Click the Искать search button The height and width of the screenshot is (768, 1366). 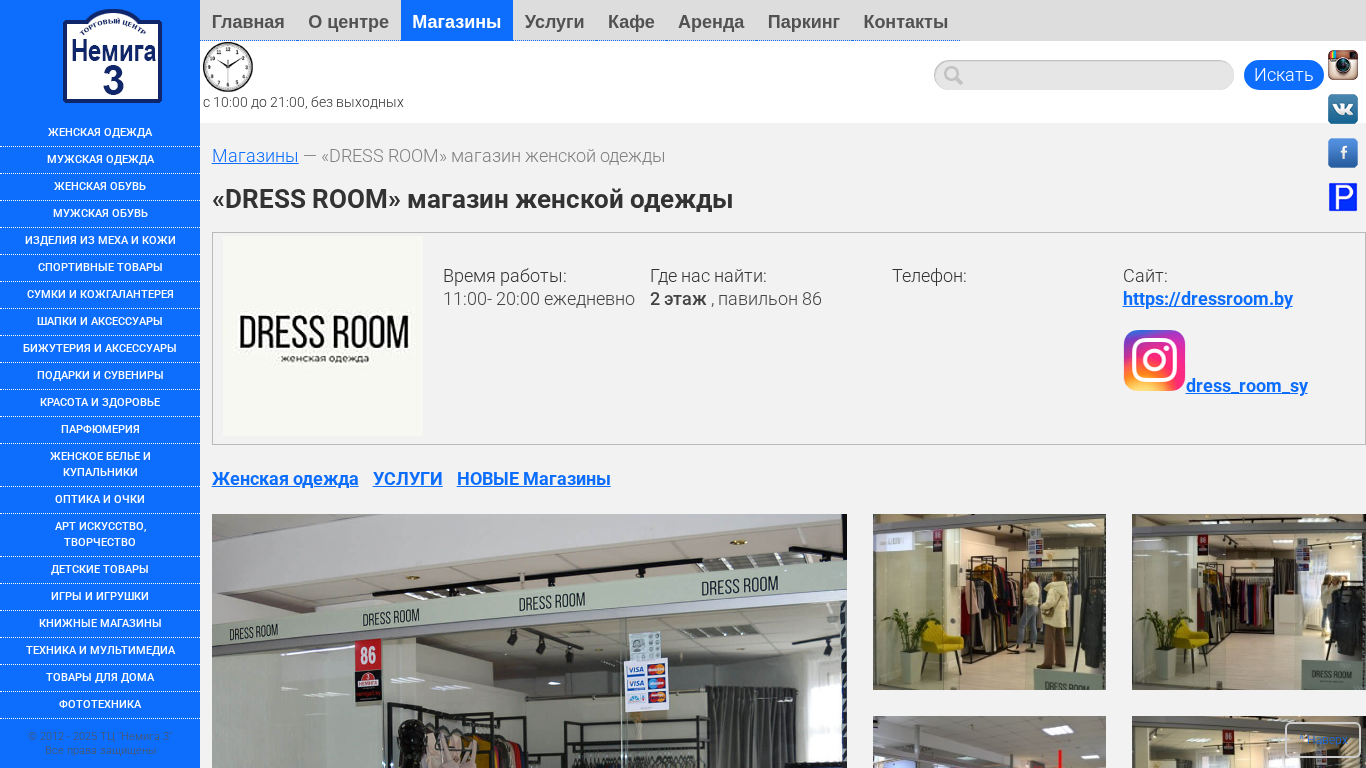click(1284, 75)
